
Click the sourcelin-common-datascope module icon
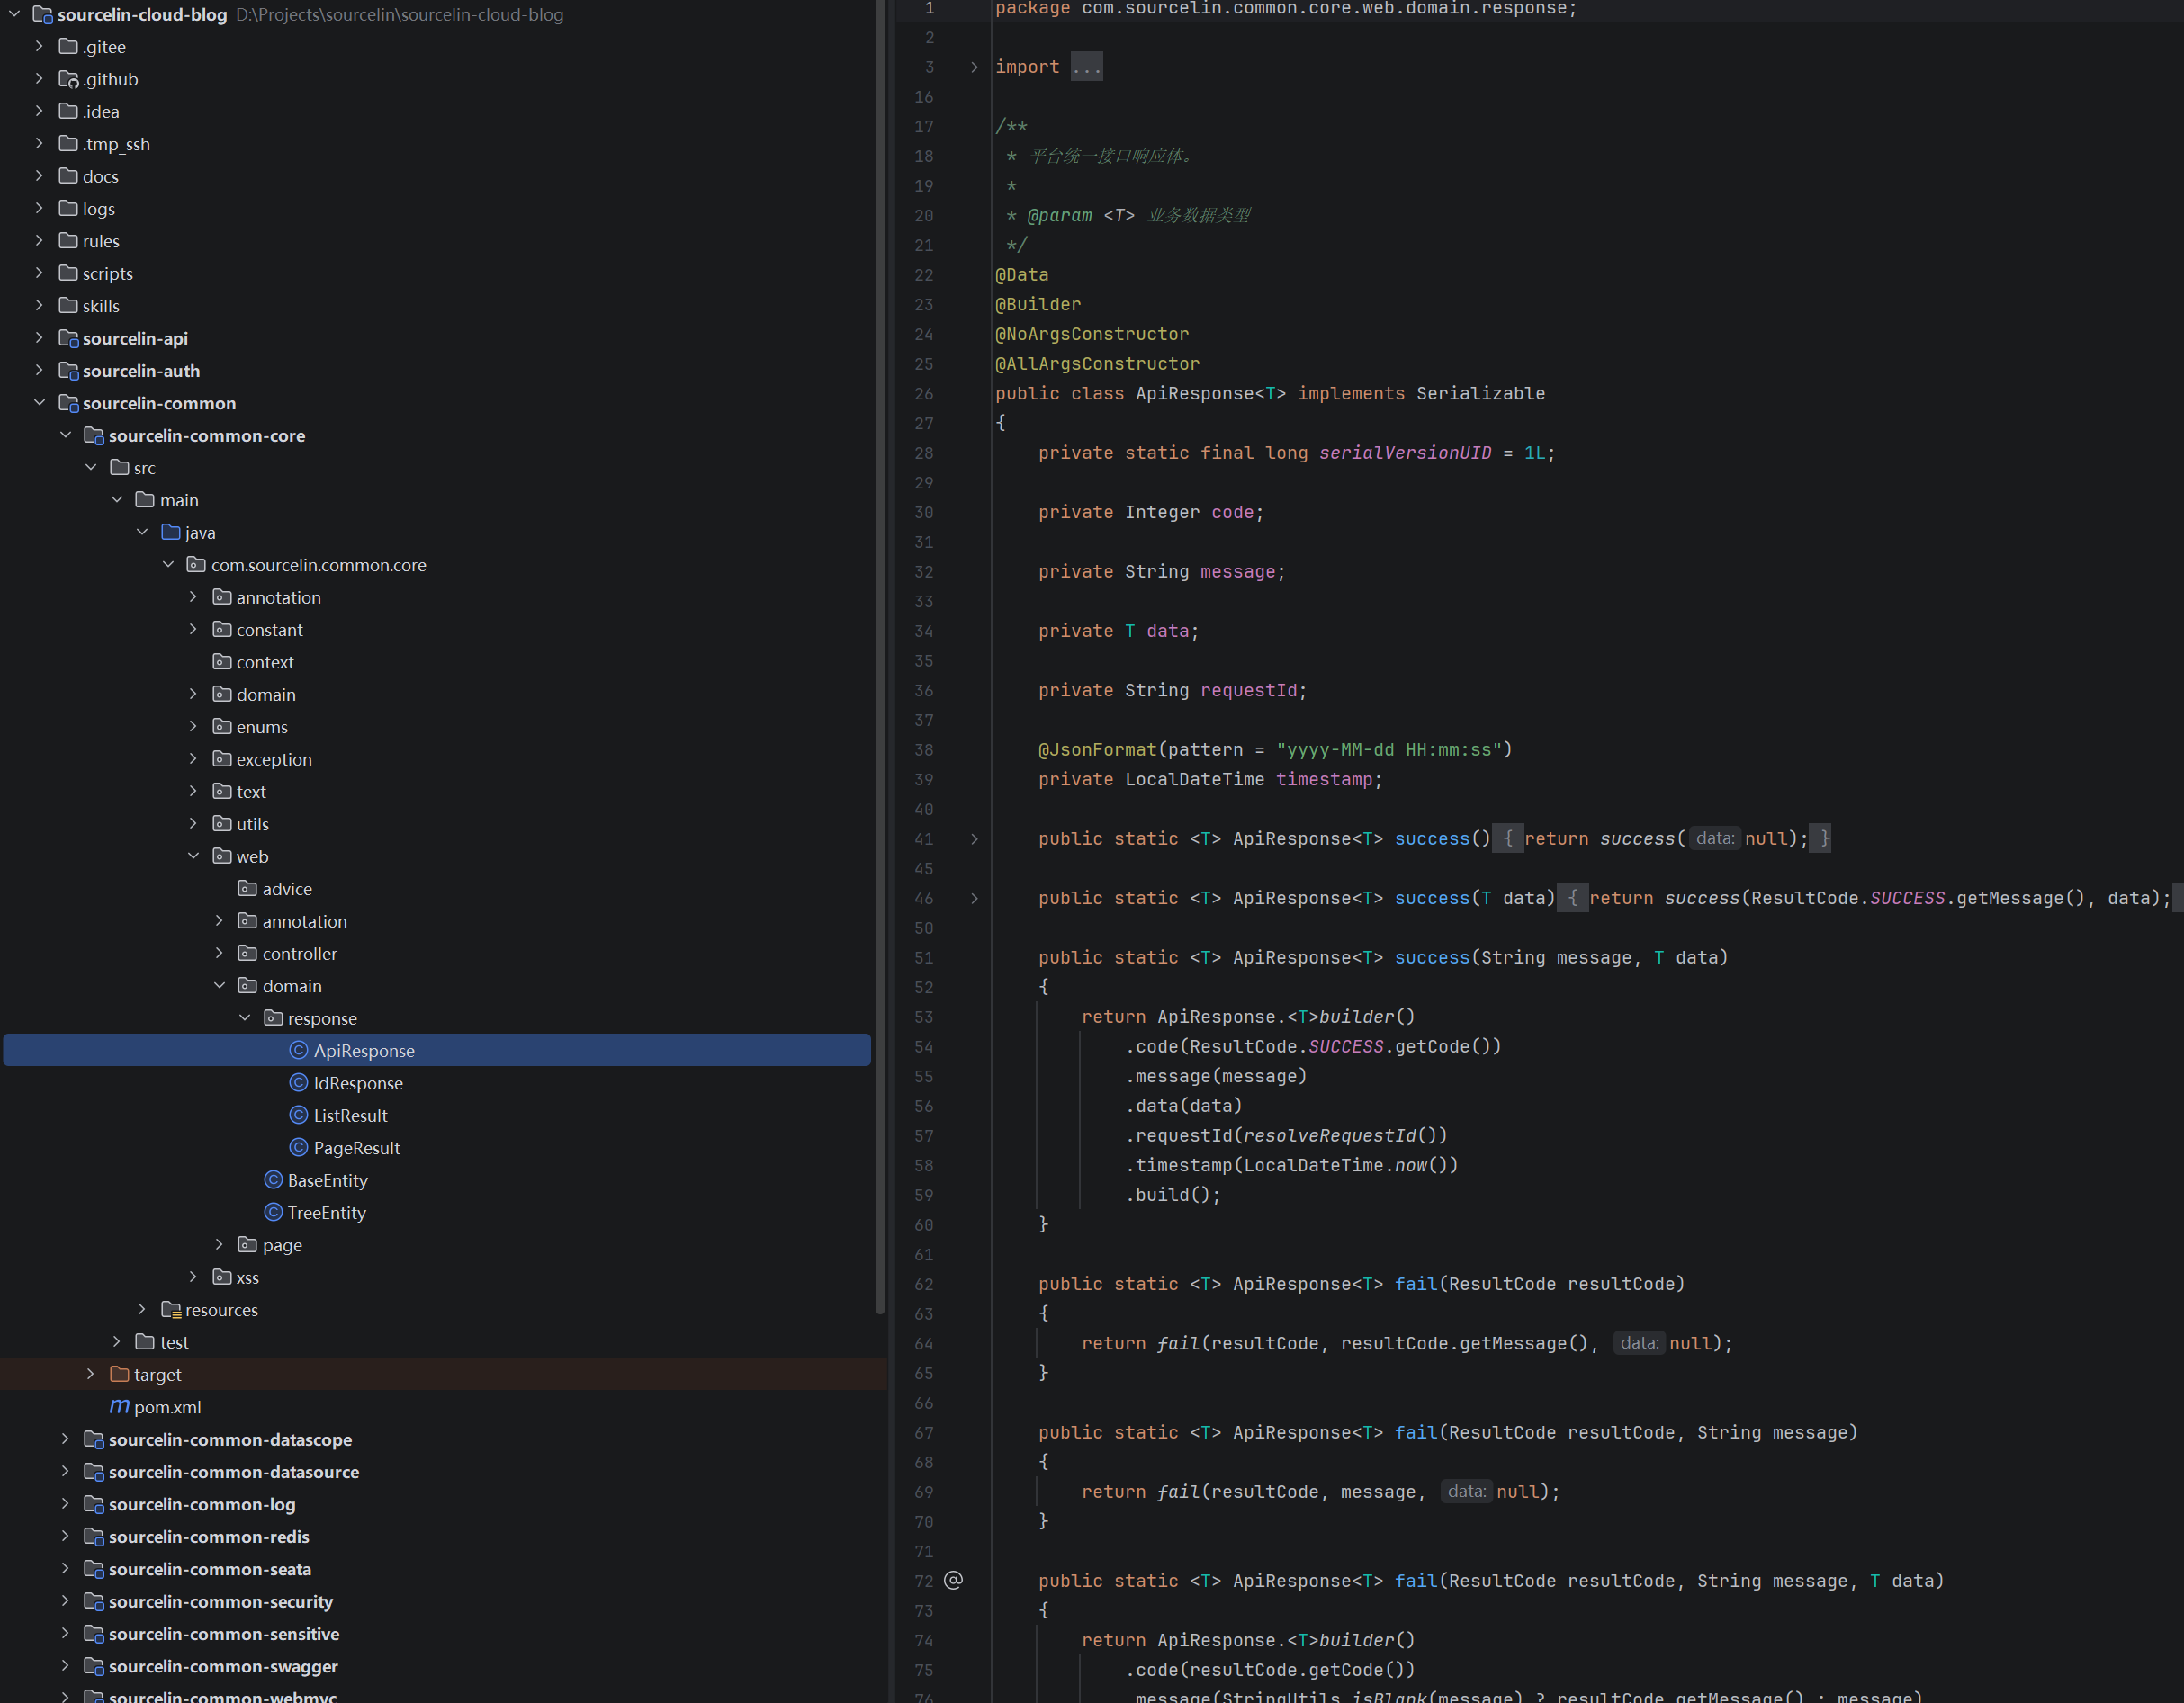pos(94,1439)
